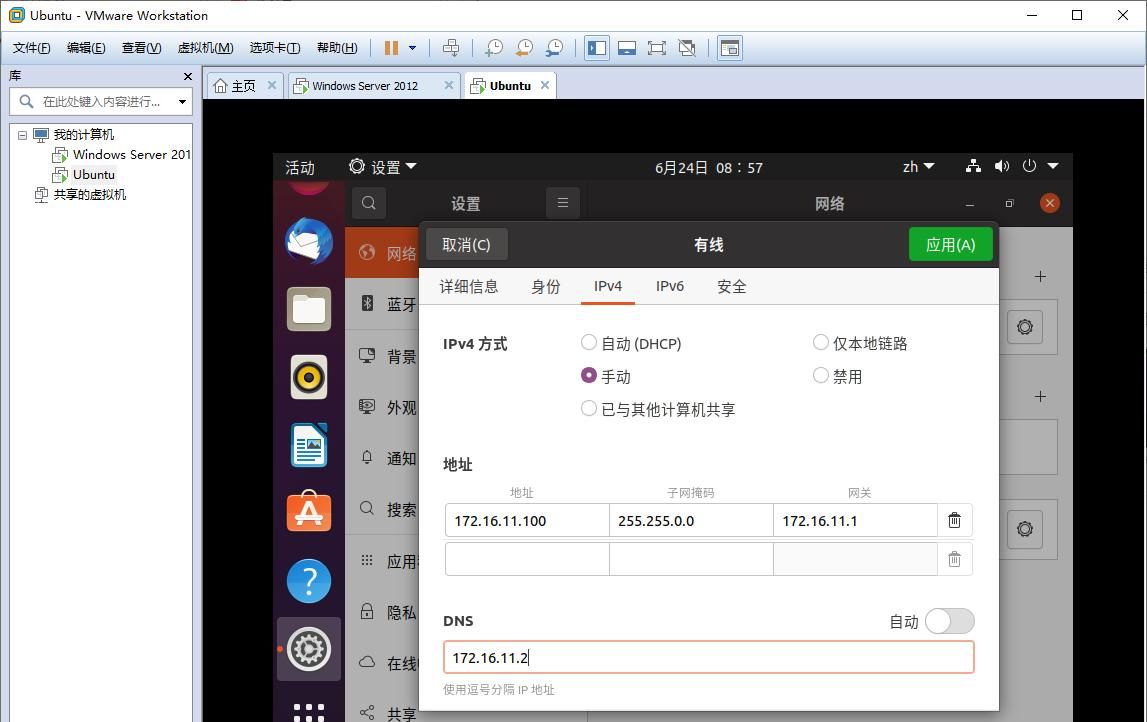Take a snapshot of the virtual machine
The width and height of the screenshot is (1147, 722).
point(493,47)
